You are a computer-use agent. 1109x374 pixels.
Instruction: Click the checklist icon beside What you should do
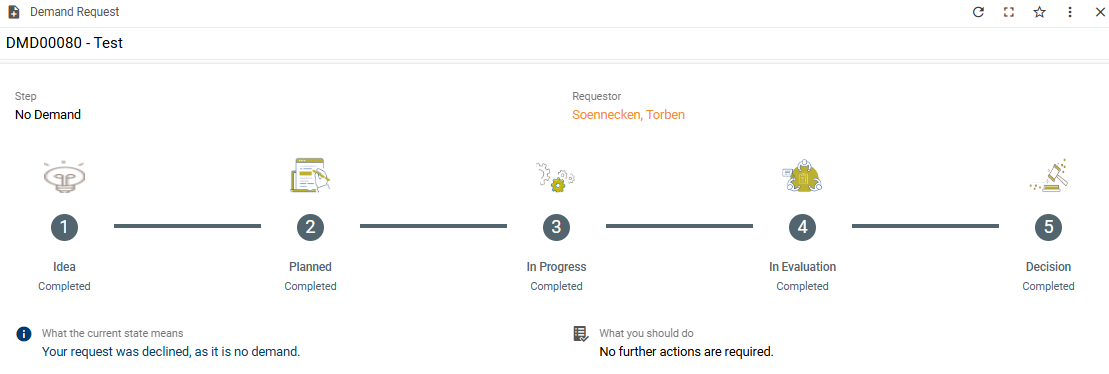[x=581, y=334]
